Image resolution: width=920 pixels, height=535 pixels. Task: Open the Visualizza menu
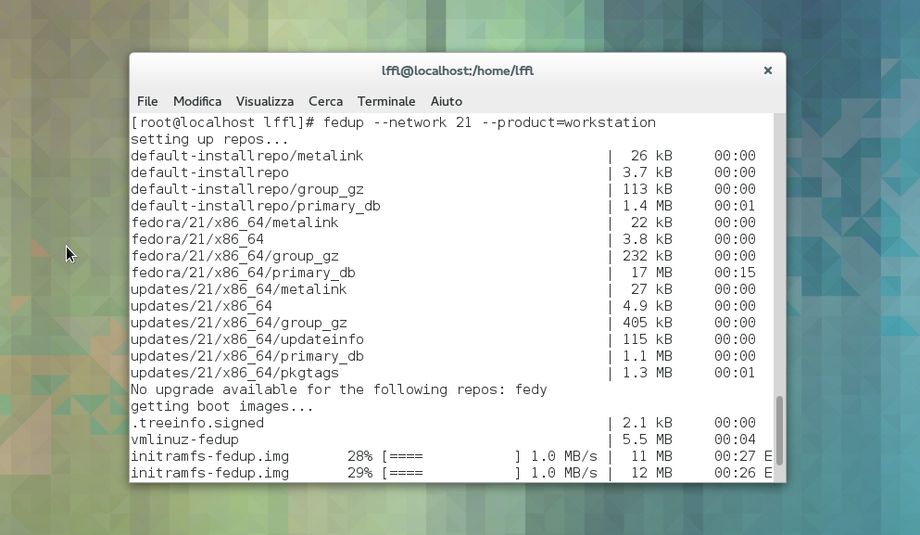click(264, 101)
